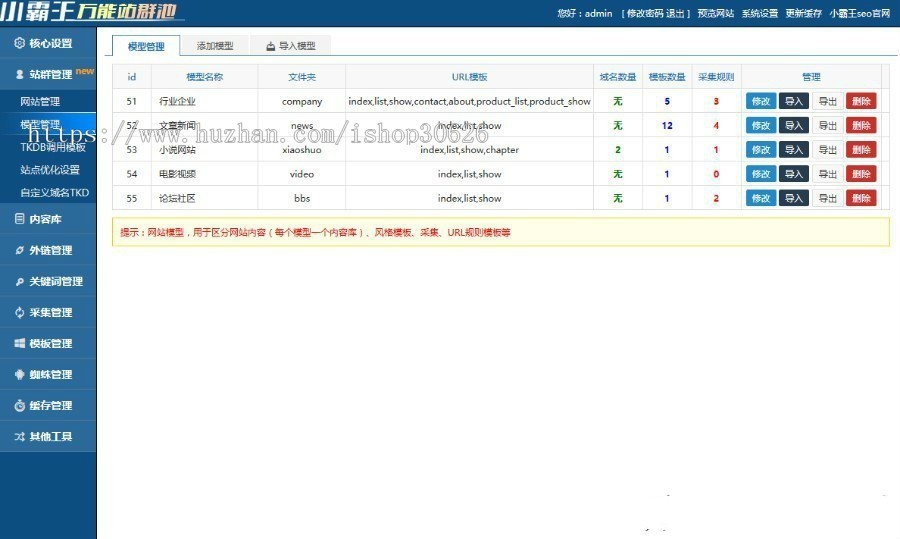Click 删除 button for 文章新闻 row

(861, 125)
